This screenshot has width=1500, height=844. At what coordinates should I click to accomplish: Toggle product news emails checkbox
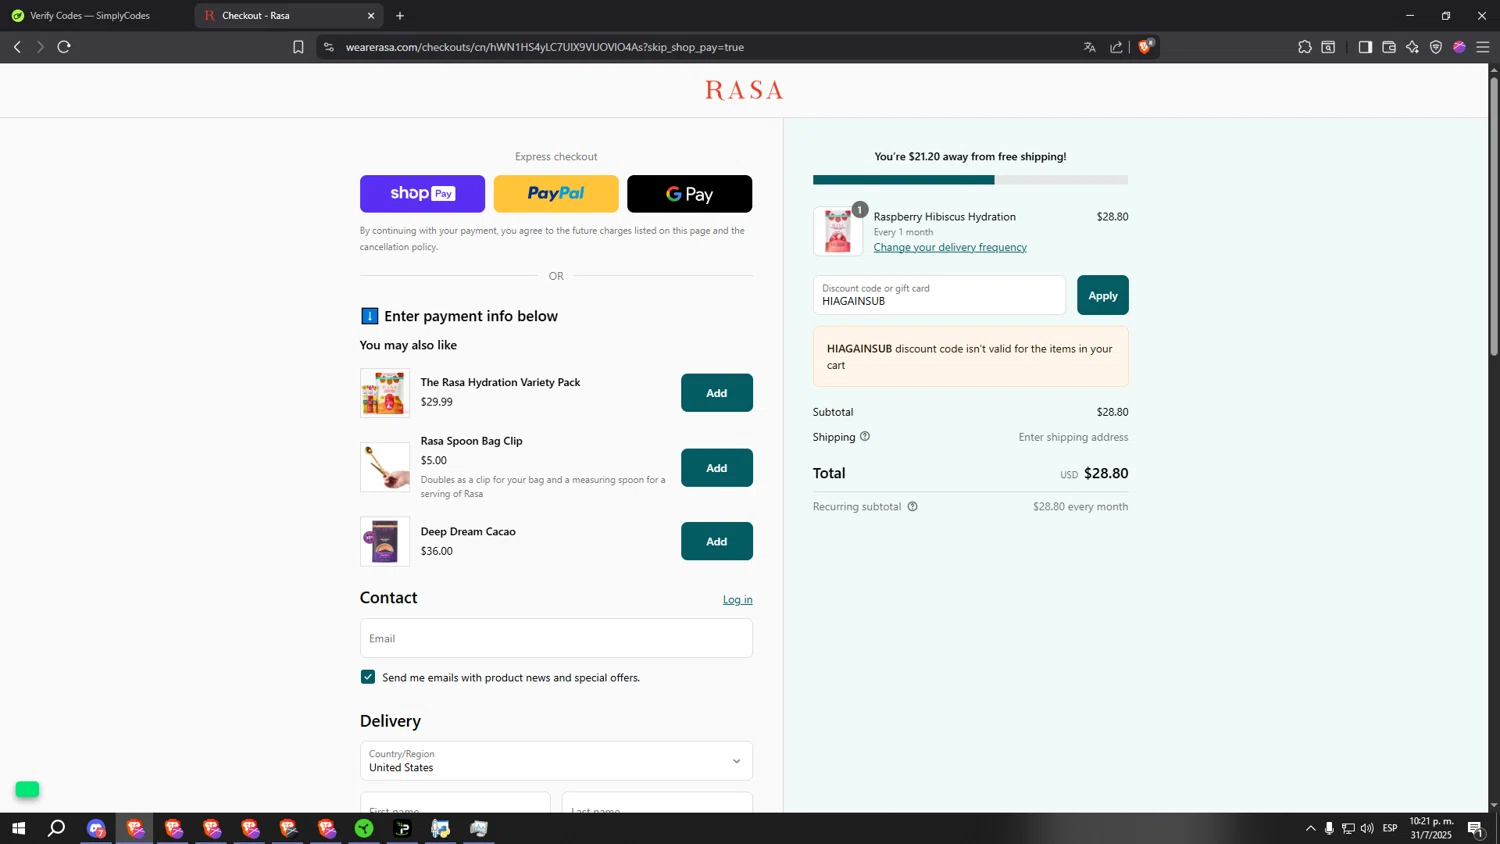[368, 677]
